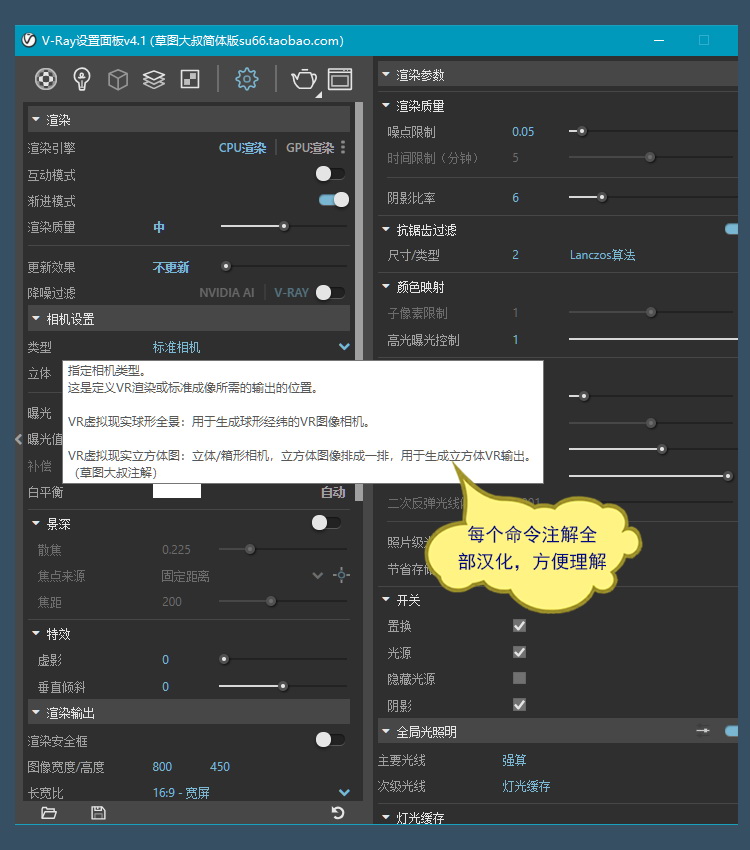
Task: Collapse the 渲染参数 section
Action: pyautogui.click(x=386, y=74)
